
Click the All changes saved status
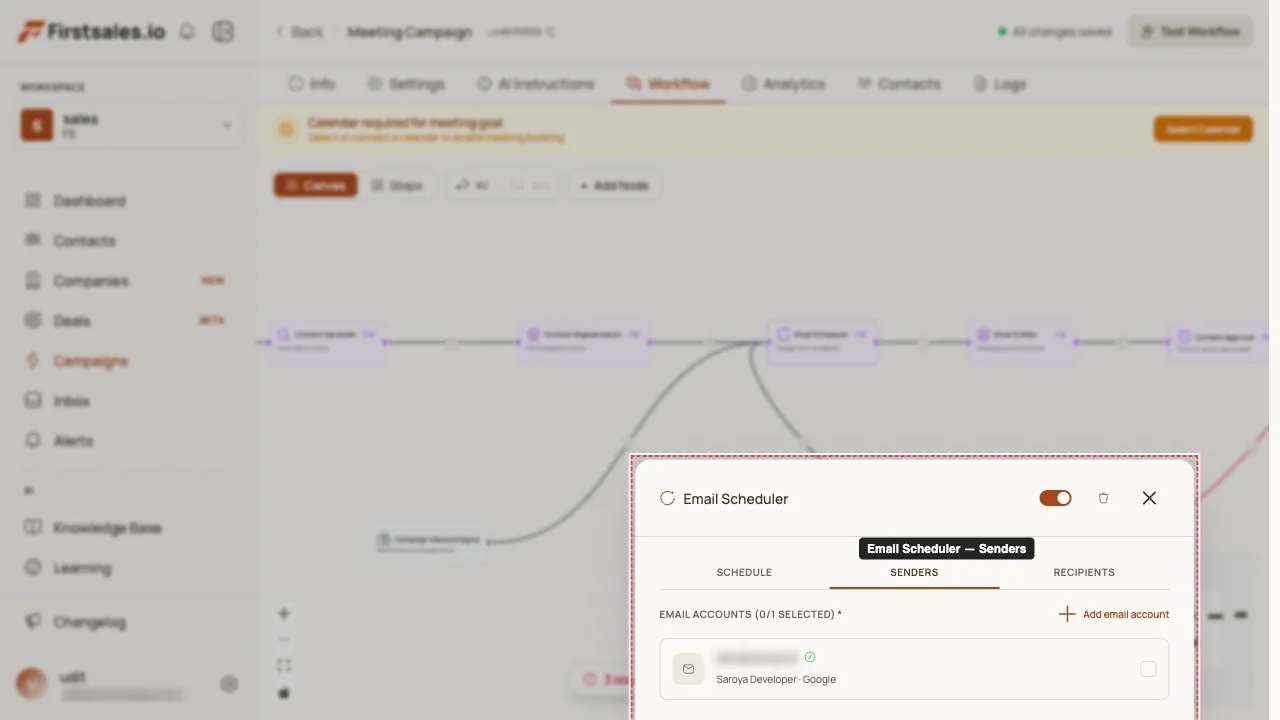(1054, 32)
